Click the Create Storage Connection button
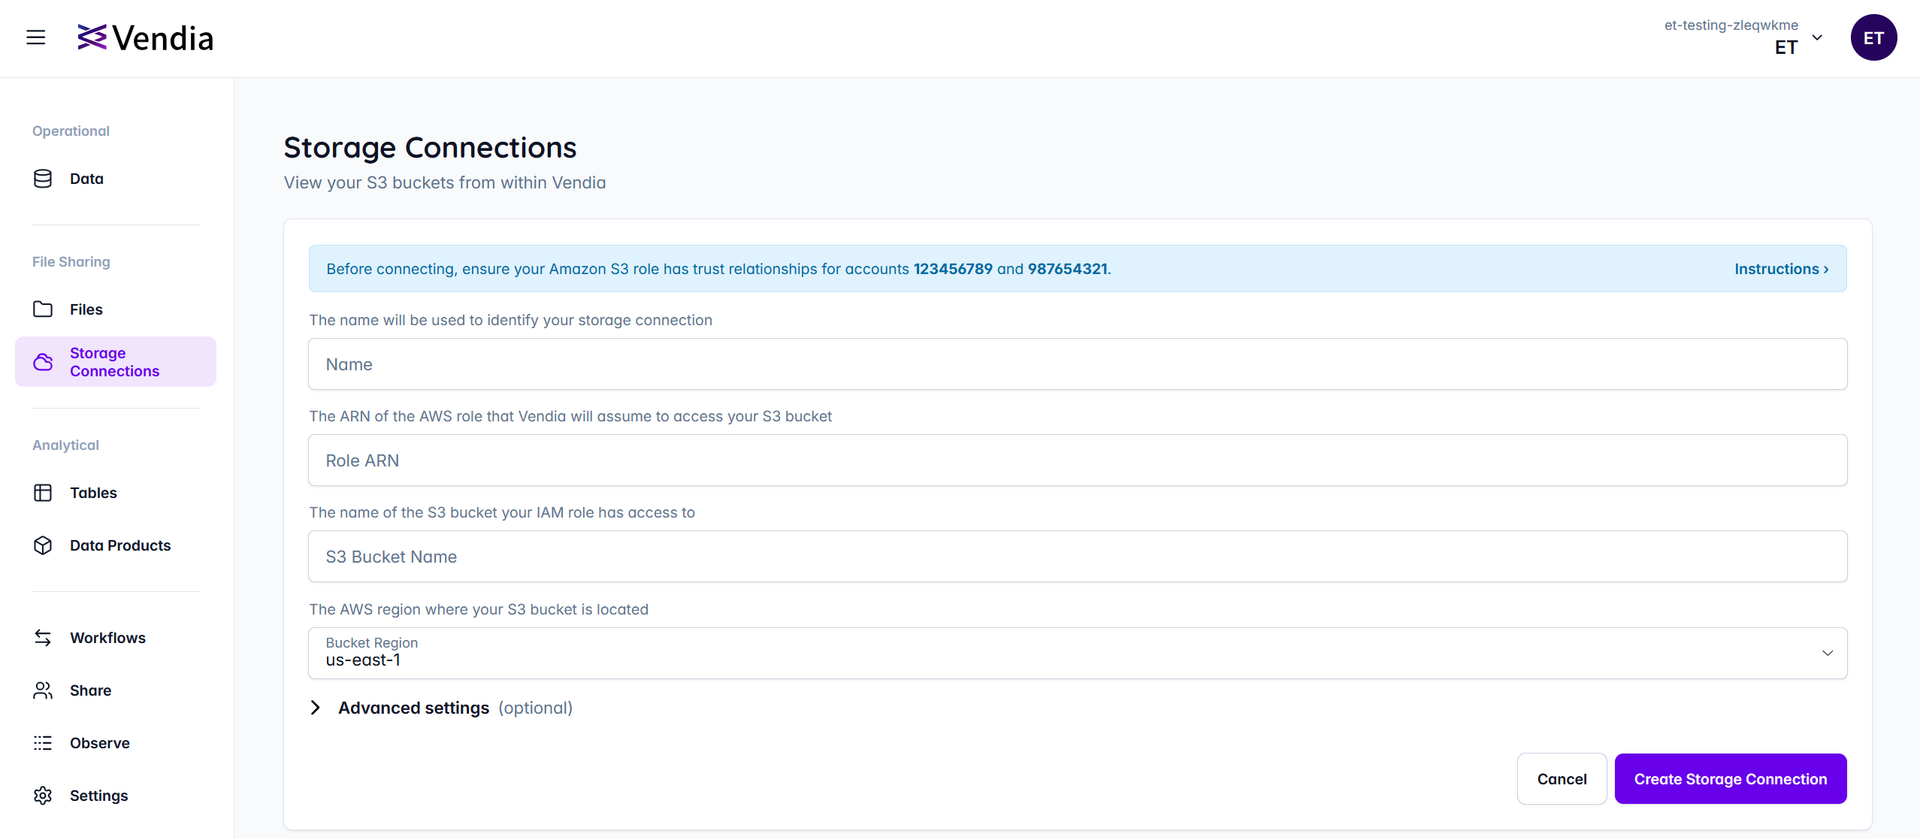This screenshot has height=839, width=1920. (1730, 779)
